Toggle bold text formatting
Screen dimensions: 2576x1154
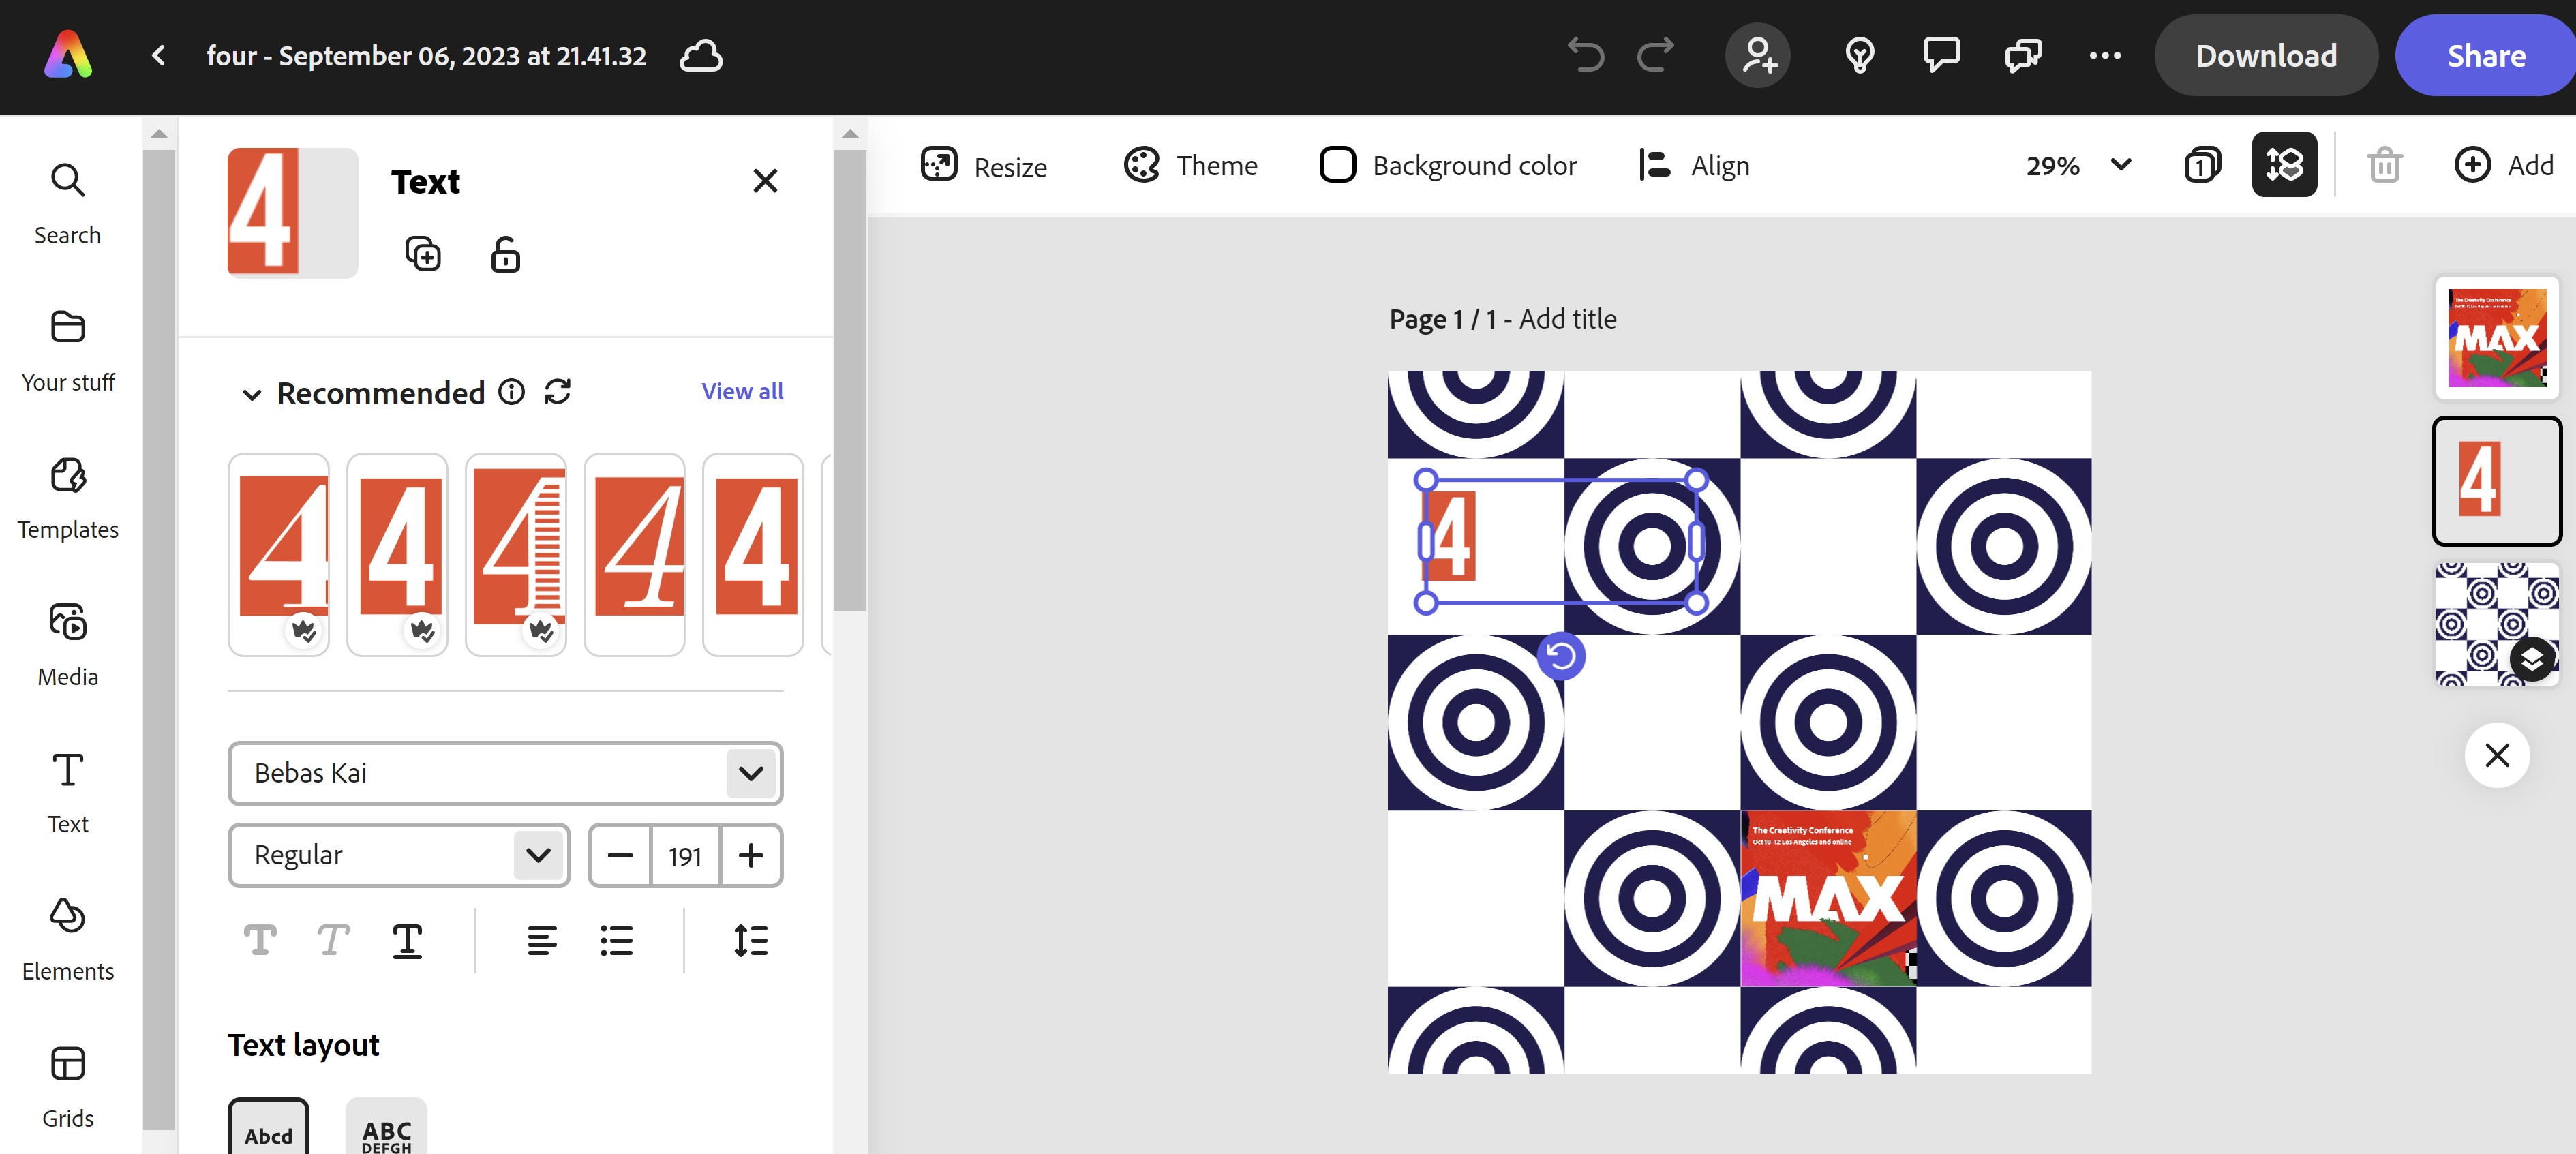click(x=260, y=940)
